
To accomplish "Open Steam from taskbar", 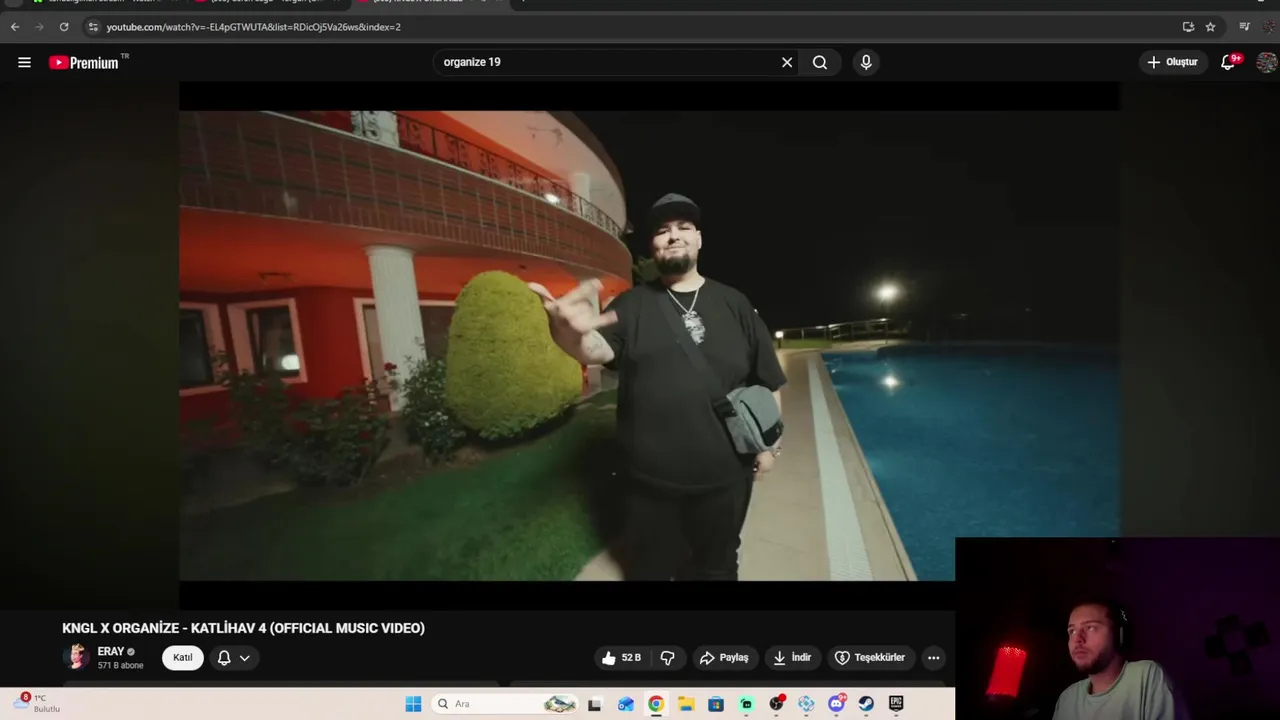I will tap(866, 704).
